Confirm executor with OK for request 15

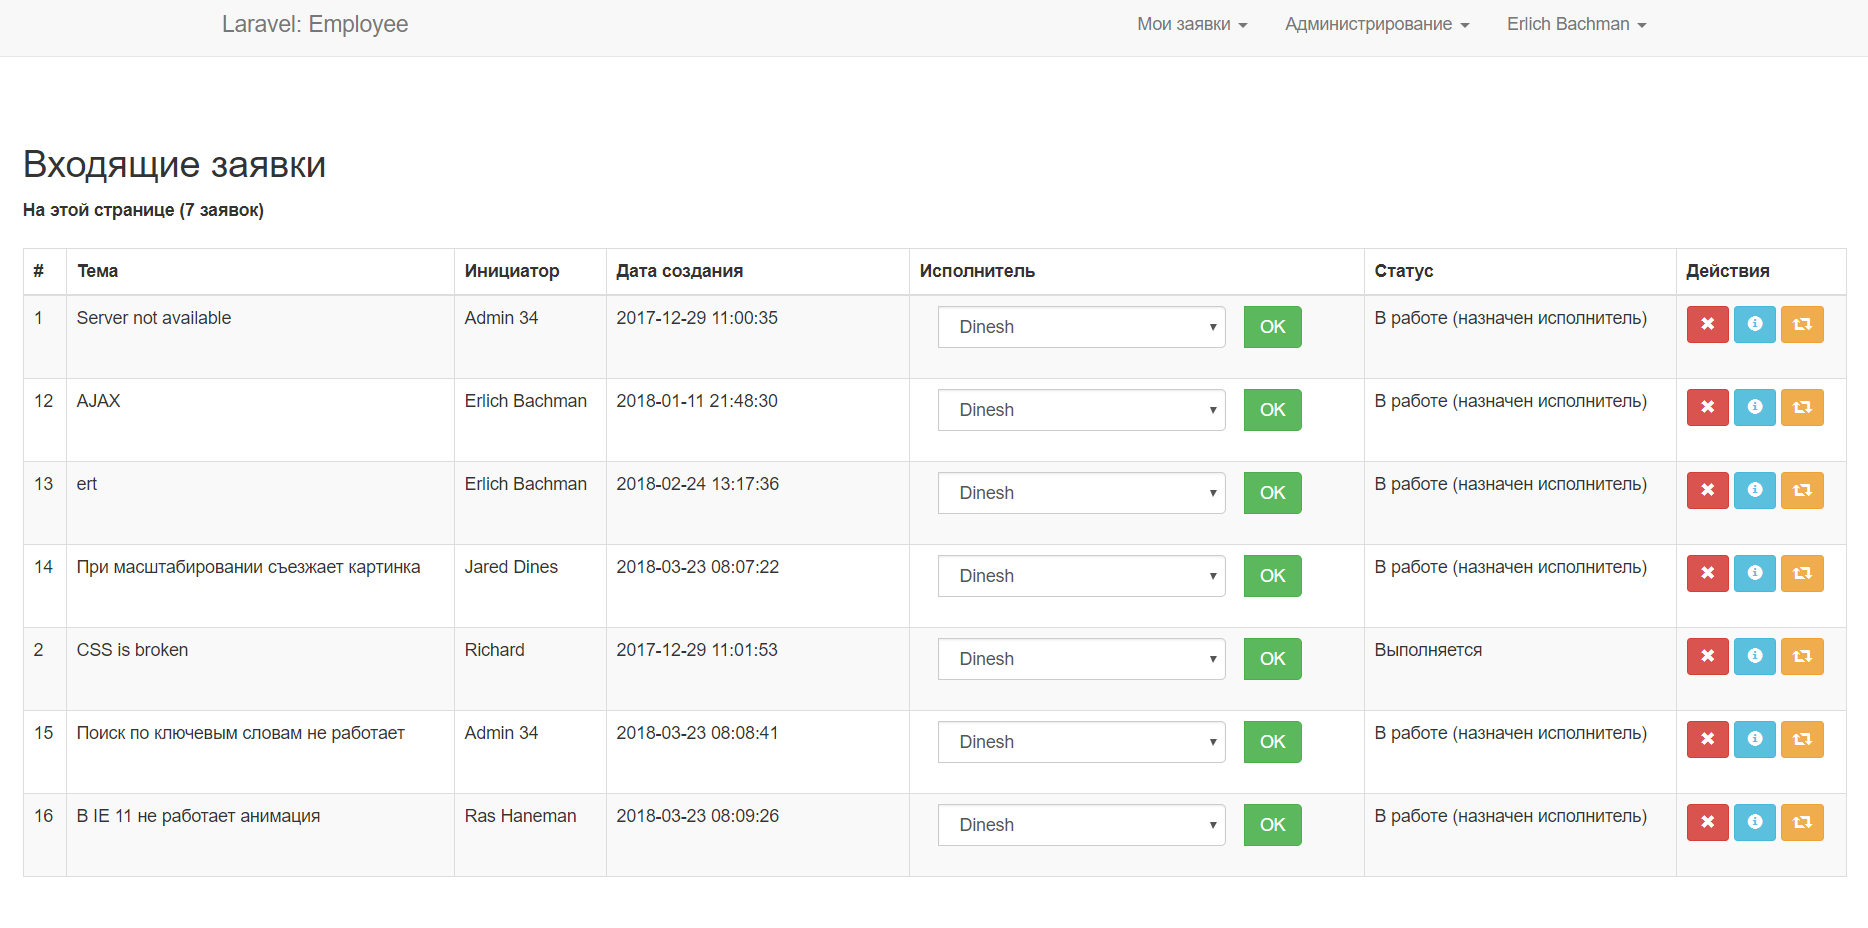point(1272,742)
